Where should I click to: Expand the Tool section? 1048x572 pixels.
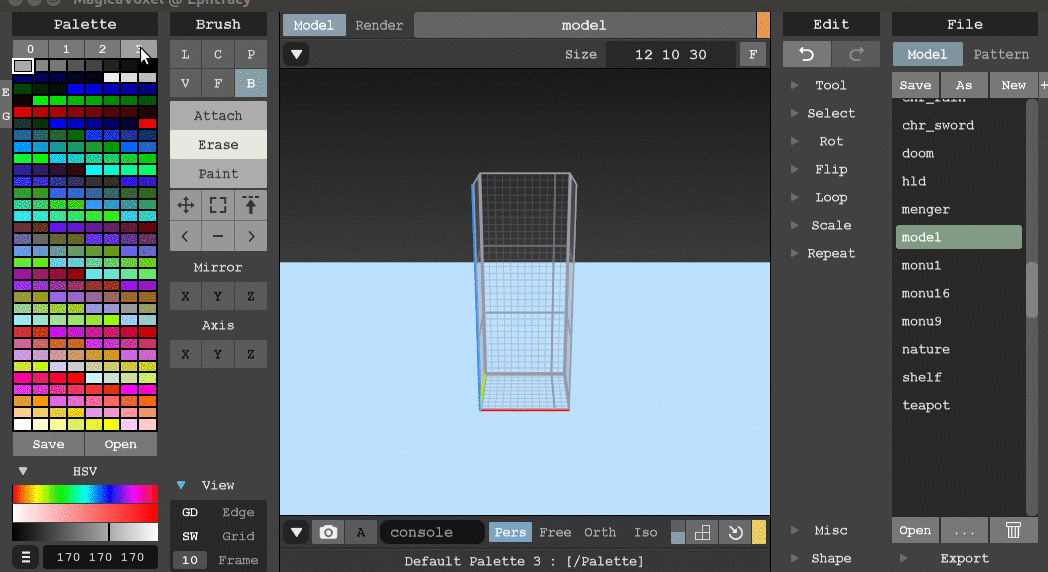[x=831, y=85]
